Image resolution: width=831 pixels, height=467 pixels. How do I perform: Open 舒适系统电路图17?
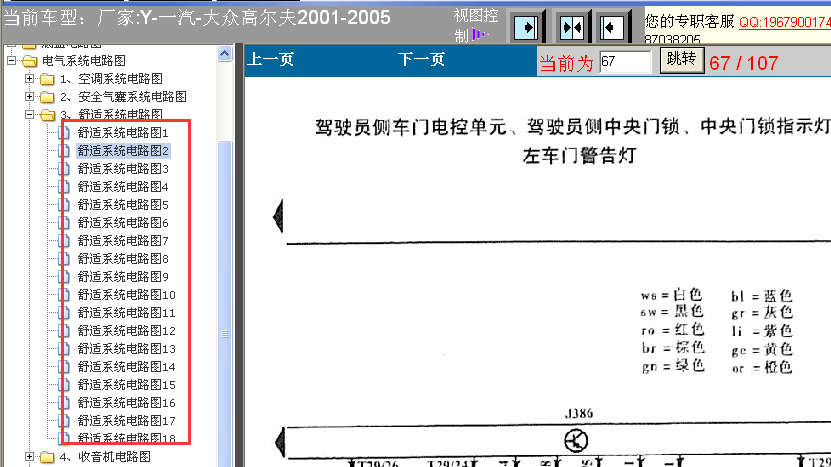127,421
